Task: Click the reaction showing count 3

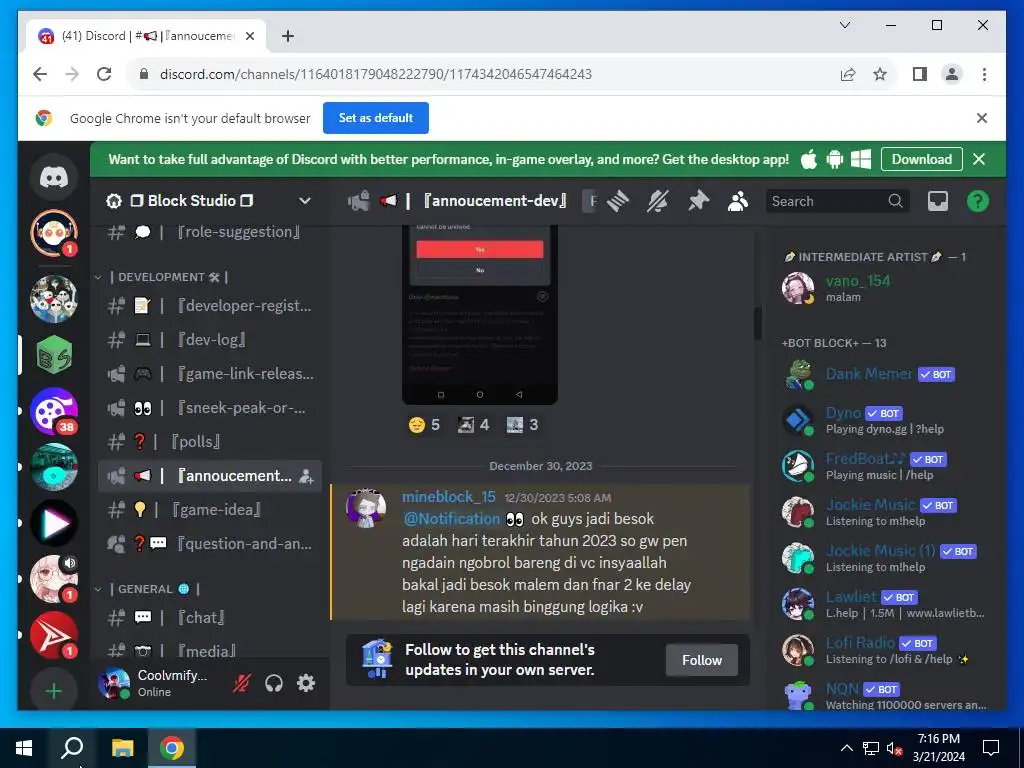Action: [522, 425]
